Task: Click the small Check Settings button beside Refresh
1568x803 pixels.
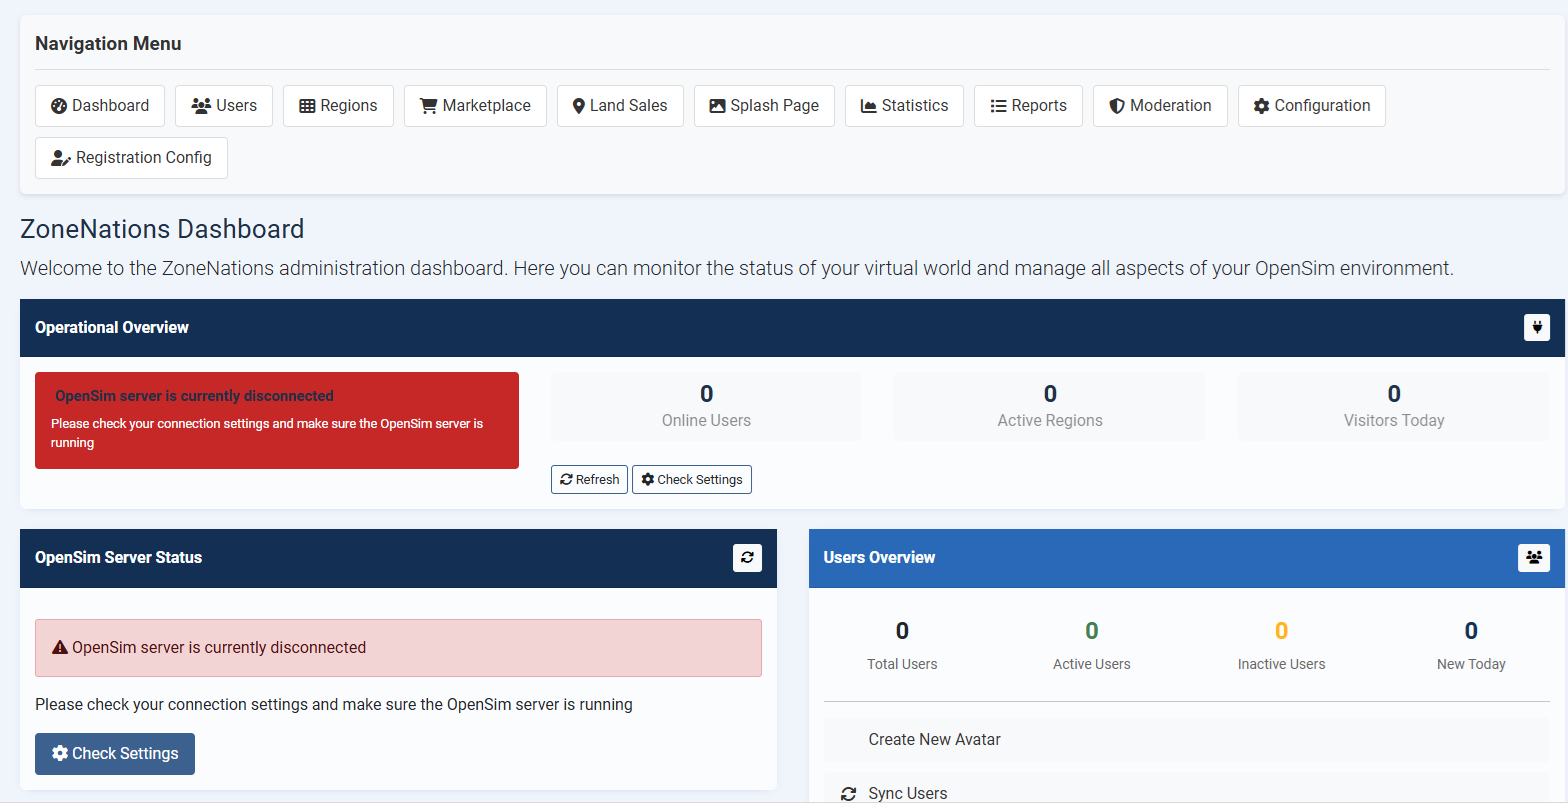Action: 692,479
